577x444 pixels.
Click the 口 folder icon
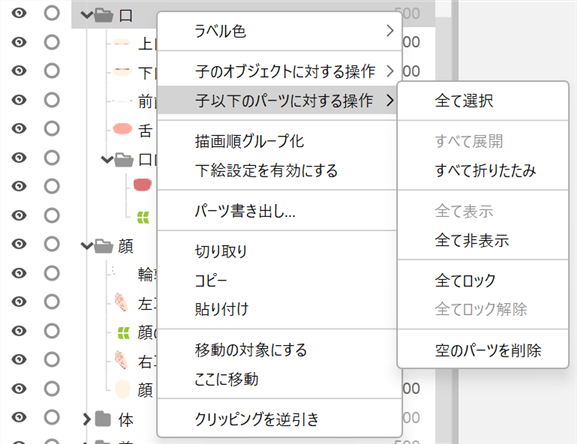(x=103, y=15)
